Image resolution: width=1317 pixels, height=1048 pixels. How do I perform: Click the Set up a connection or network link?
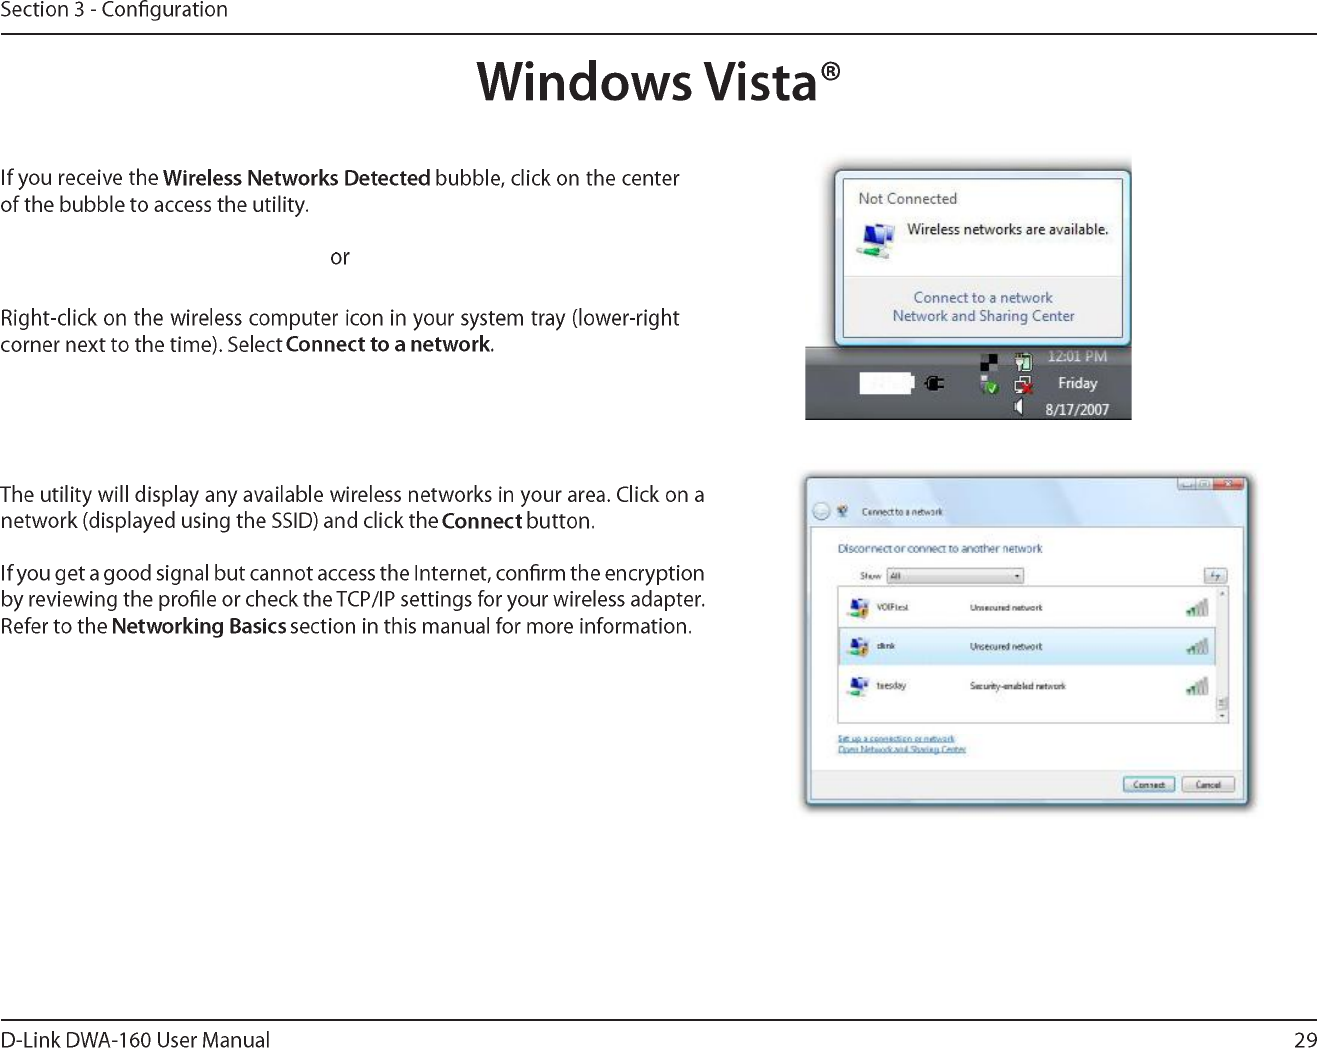tap(896, 739)
